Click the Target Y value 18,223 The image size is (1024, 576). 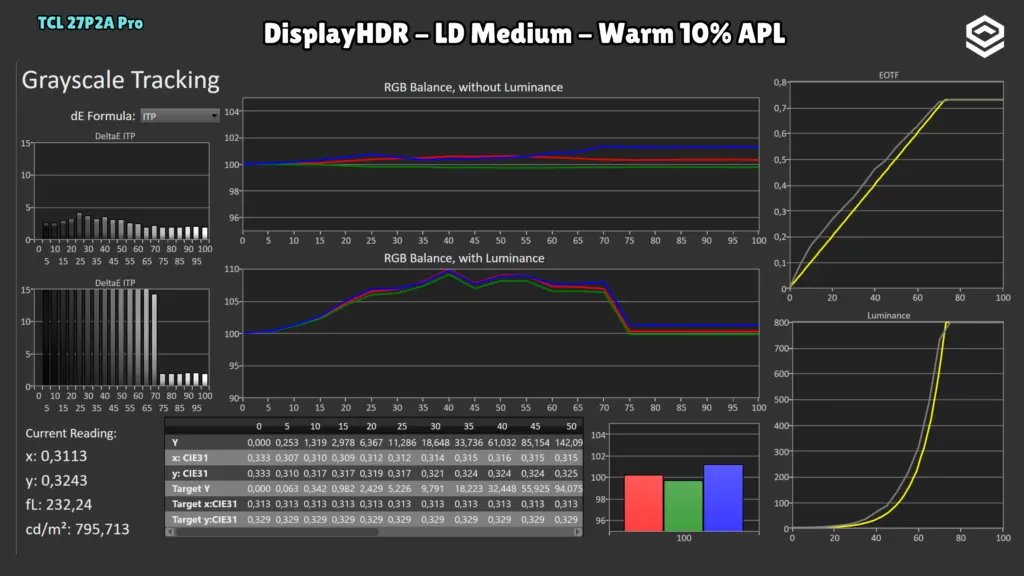pos(468,488)
